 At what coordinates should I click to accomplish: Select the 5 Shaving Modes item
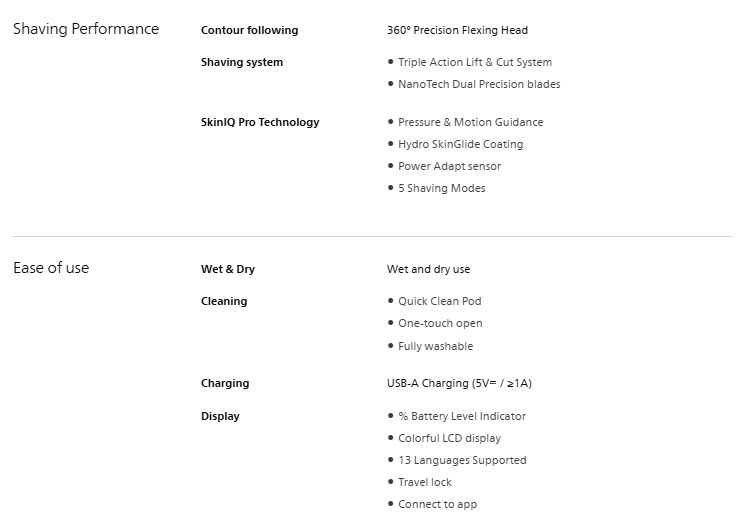click(441, 188)
